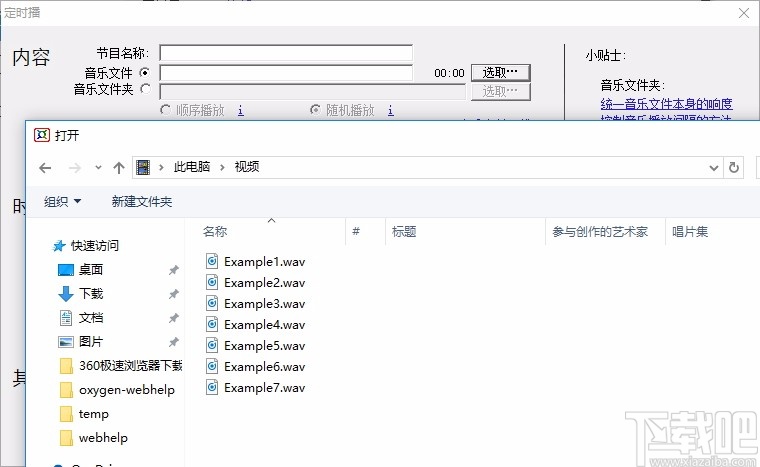Click the Forward arrow in Open dialog
Image resolution: width=760 pixels, height=467 pixels.
[75, 168]
